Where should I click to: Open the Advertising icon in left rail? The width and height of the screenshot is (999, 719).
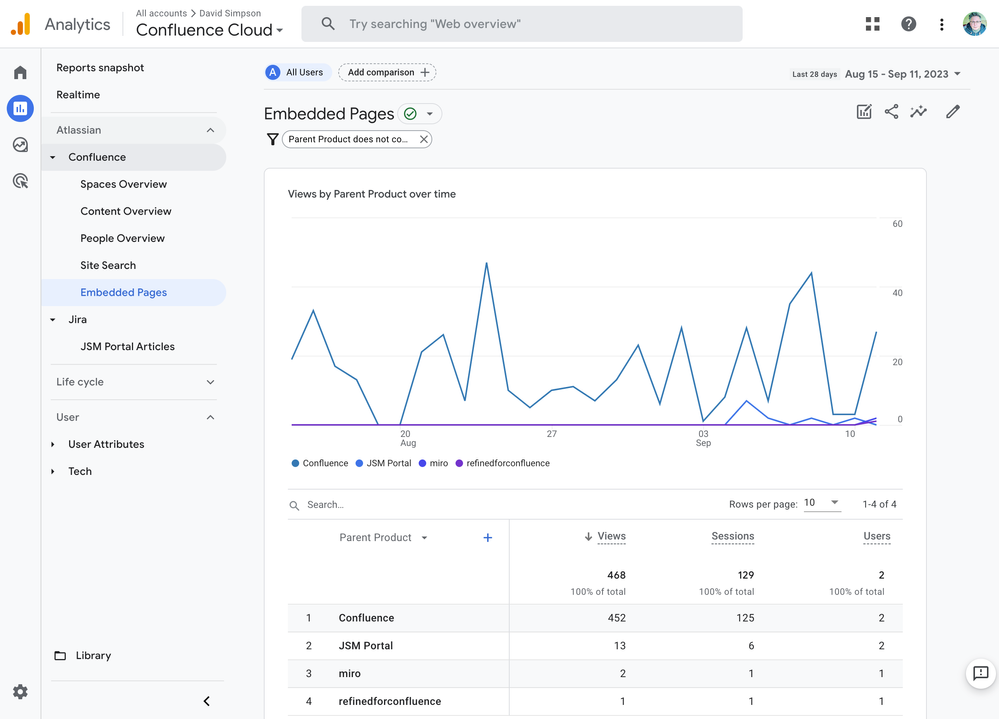(x=20, y=181)
